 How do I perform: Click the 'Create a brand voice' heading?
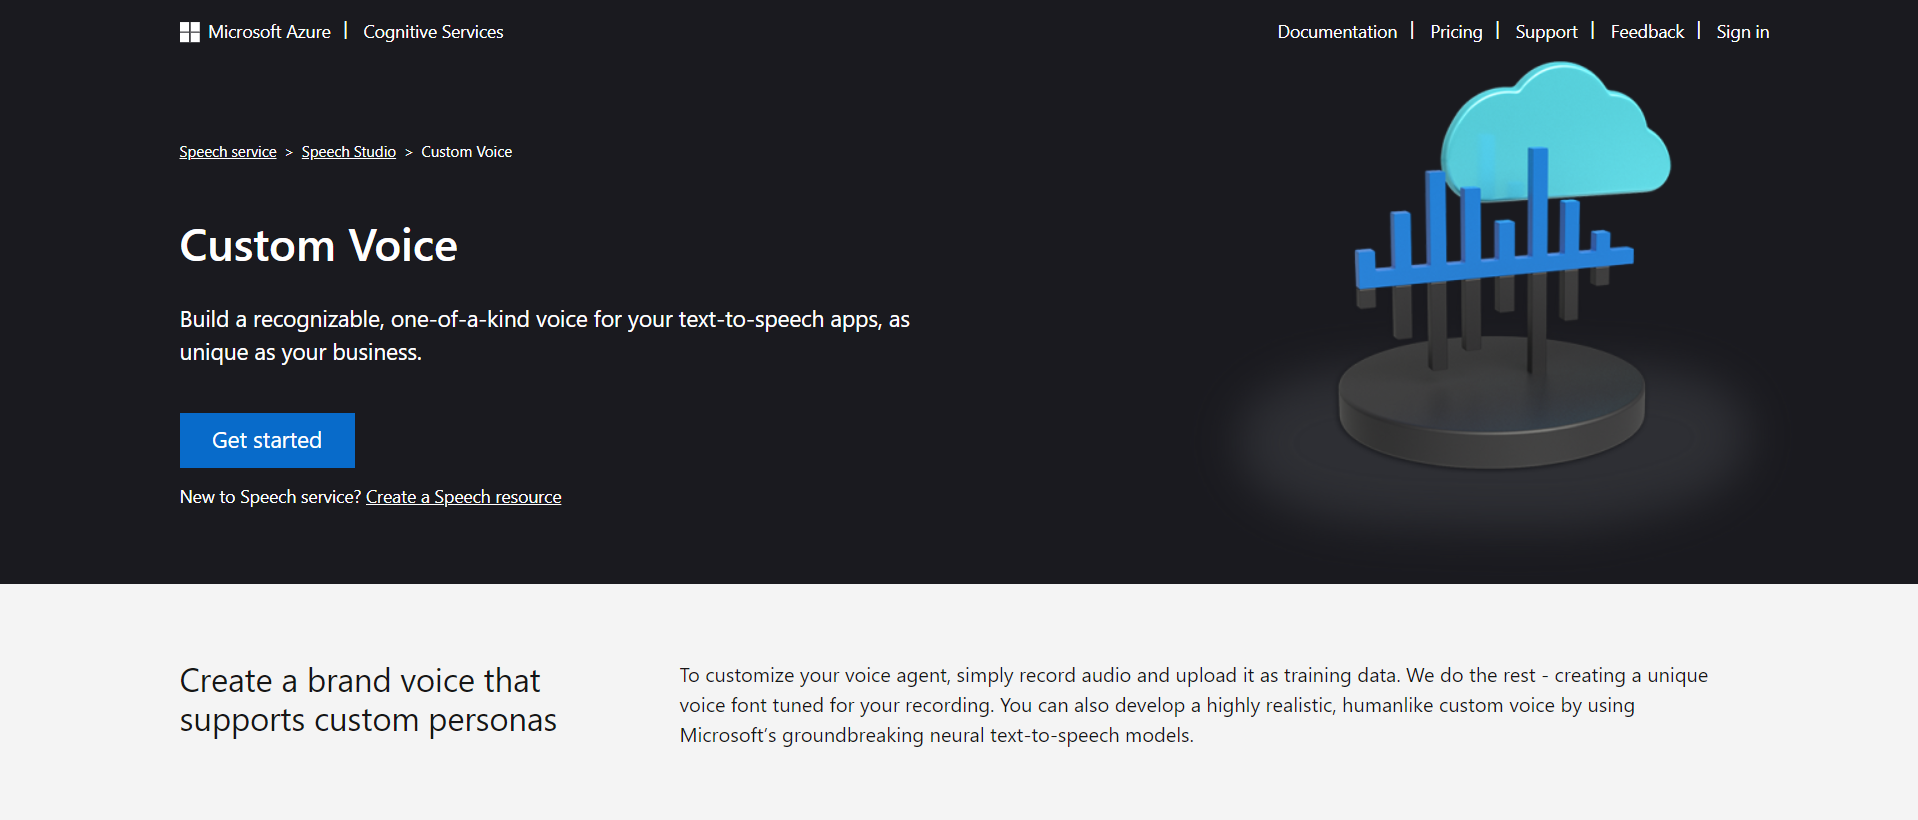[367, 700]
